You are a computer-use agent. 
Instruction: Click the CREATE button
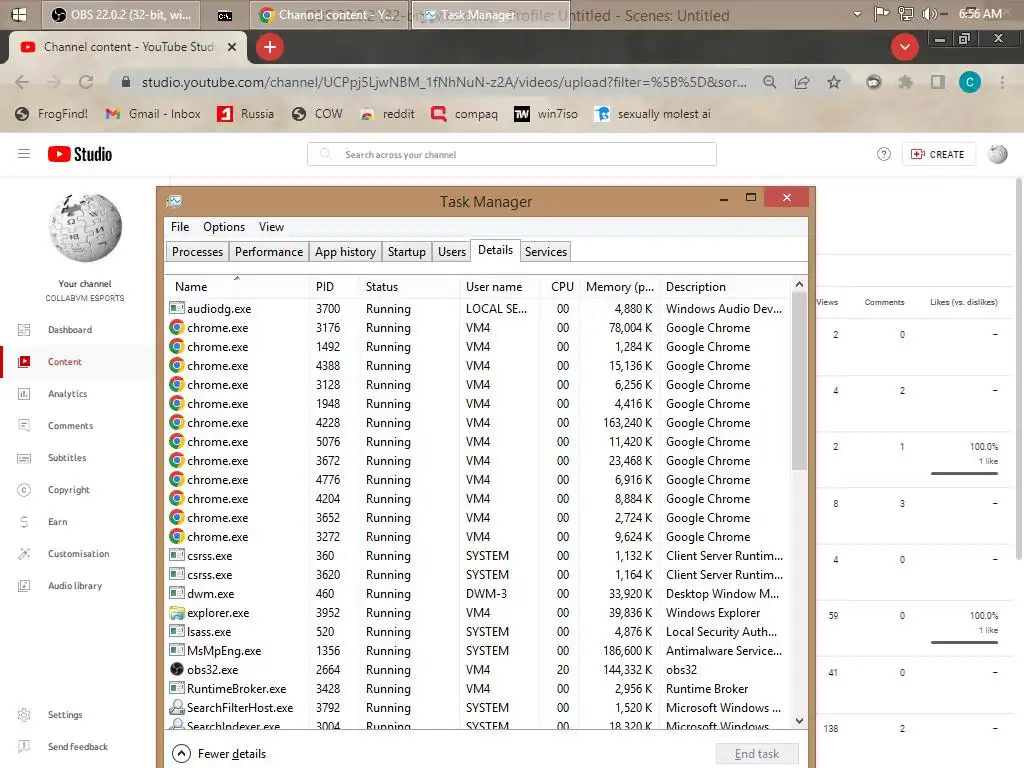pos(938,154)
